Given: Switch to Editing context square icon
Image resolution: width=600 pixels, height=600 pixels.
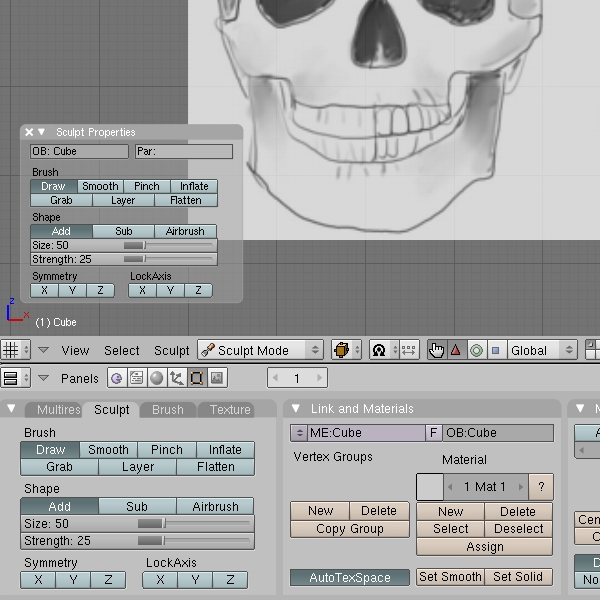Looking at the screenshot, I should point(196,378).
